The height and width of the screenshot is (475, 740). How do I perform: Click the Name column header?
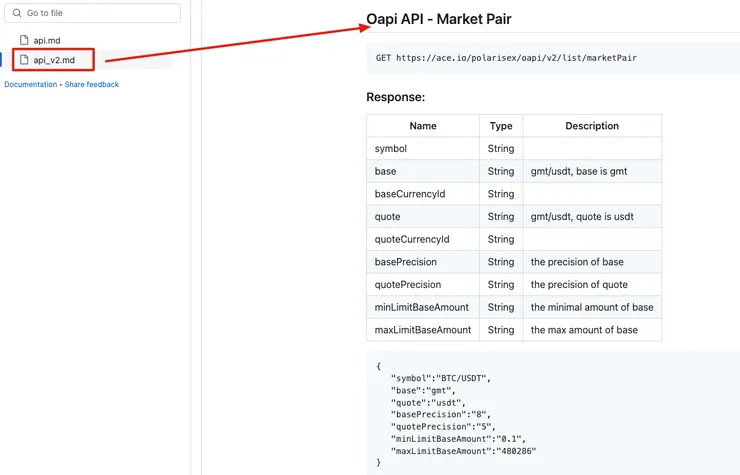coord(423,126)
